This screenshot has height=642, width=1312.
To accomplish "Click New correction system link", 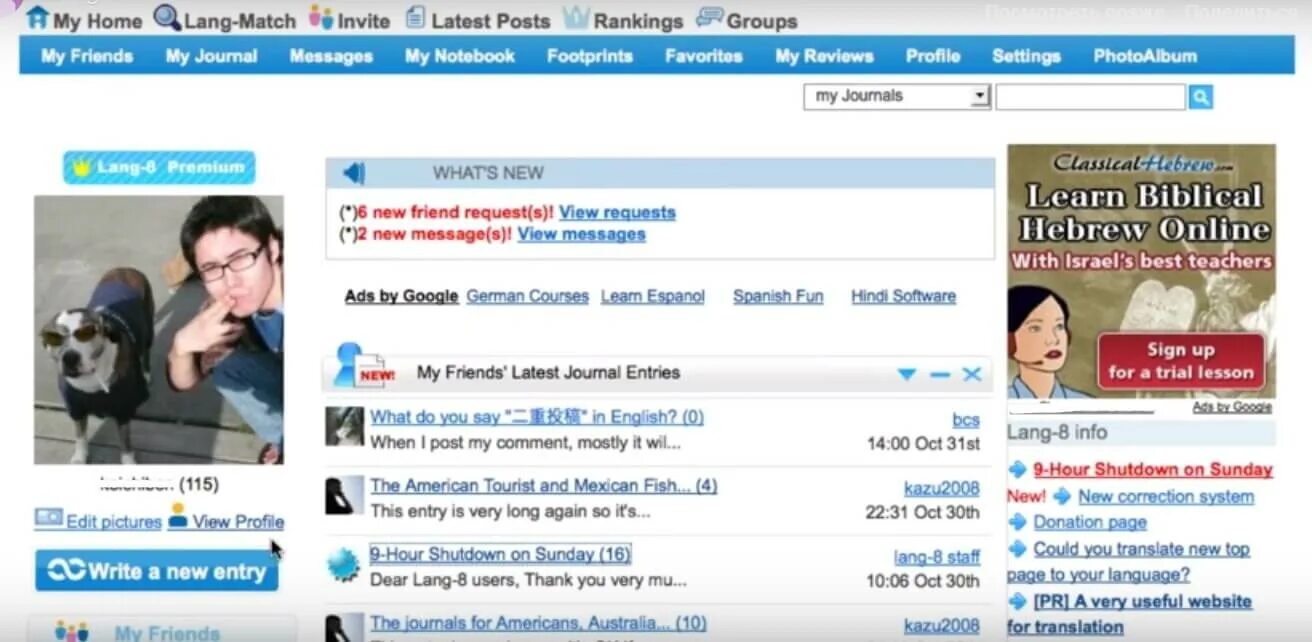I will tap(1166, 496).
